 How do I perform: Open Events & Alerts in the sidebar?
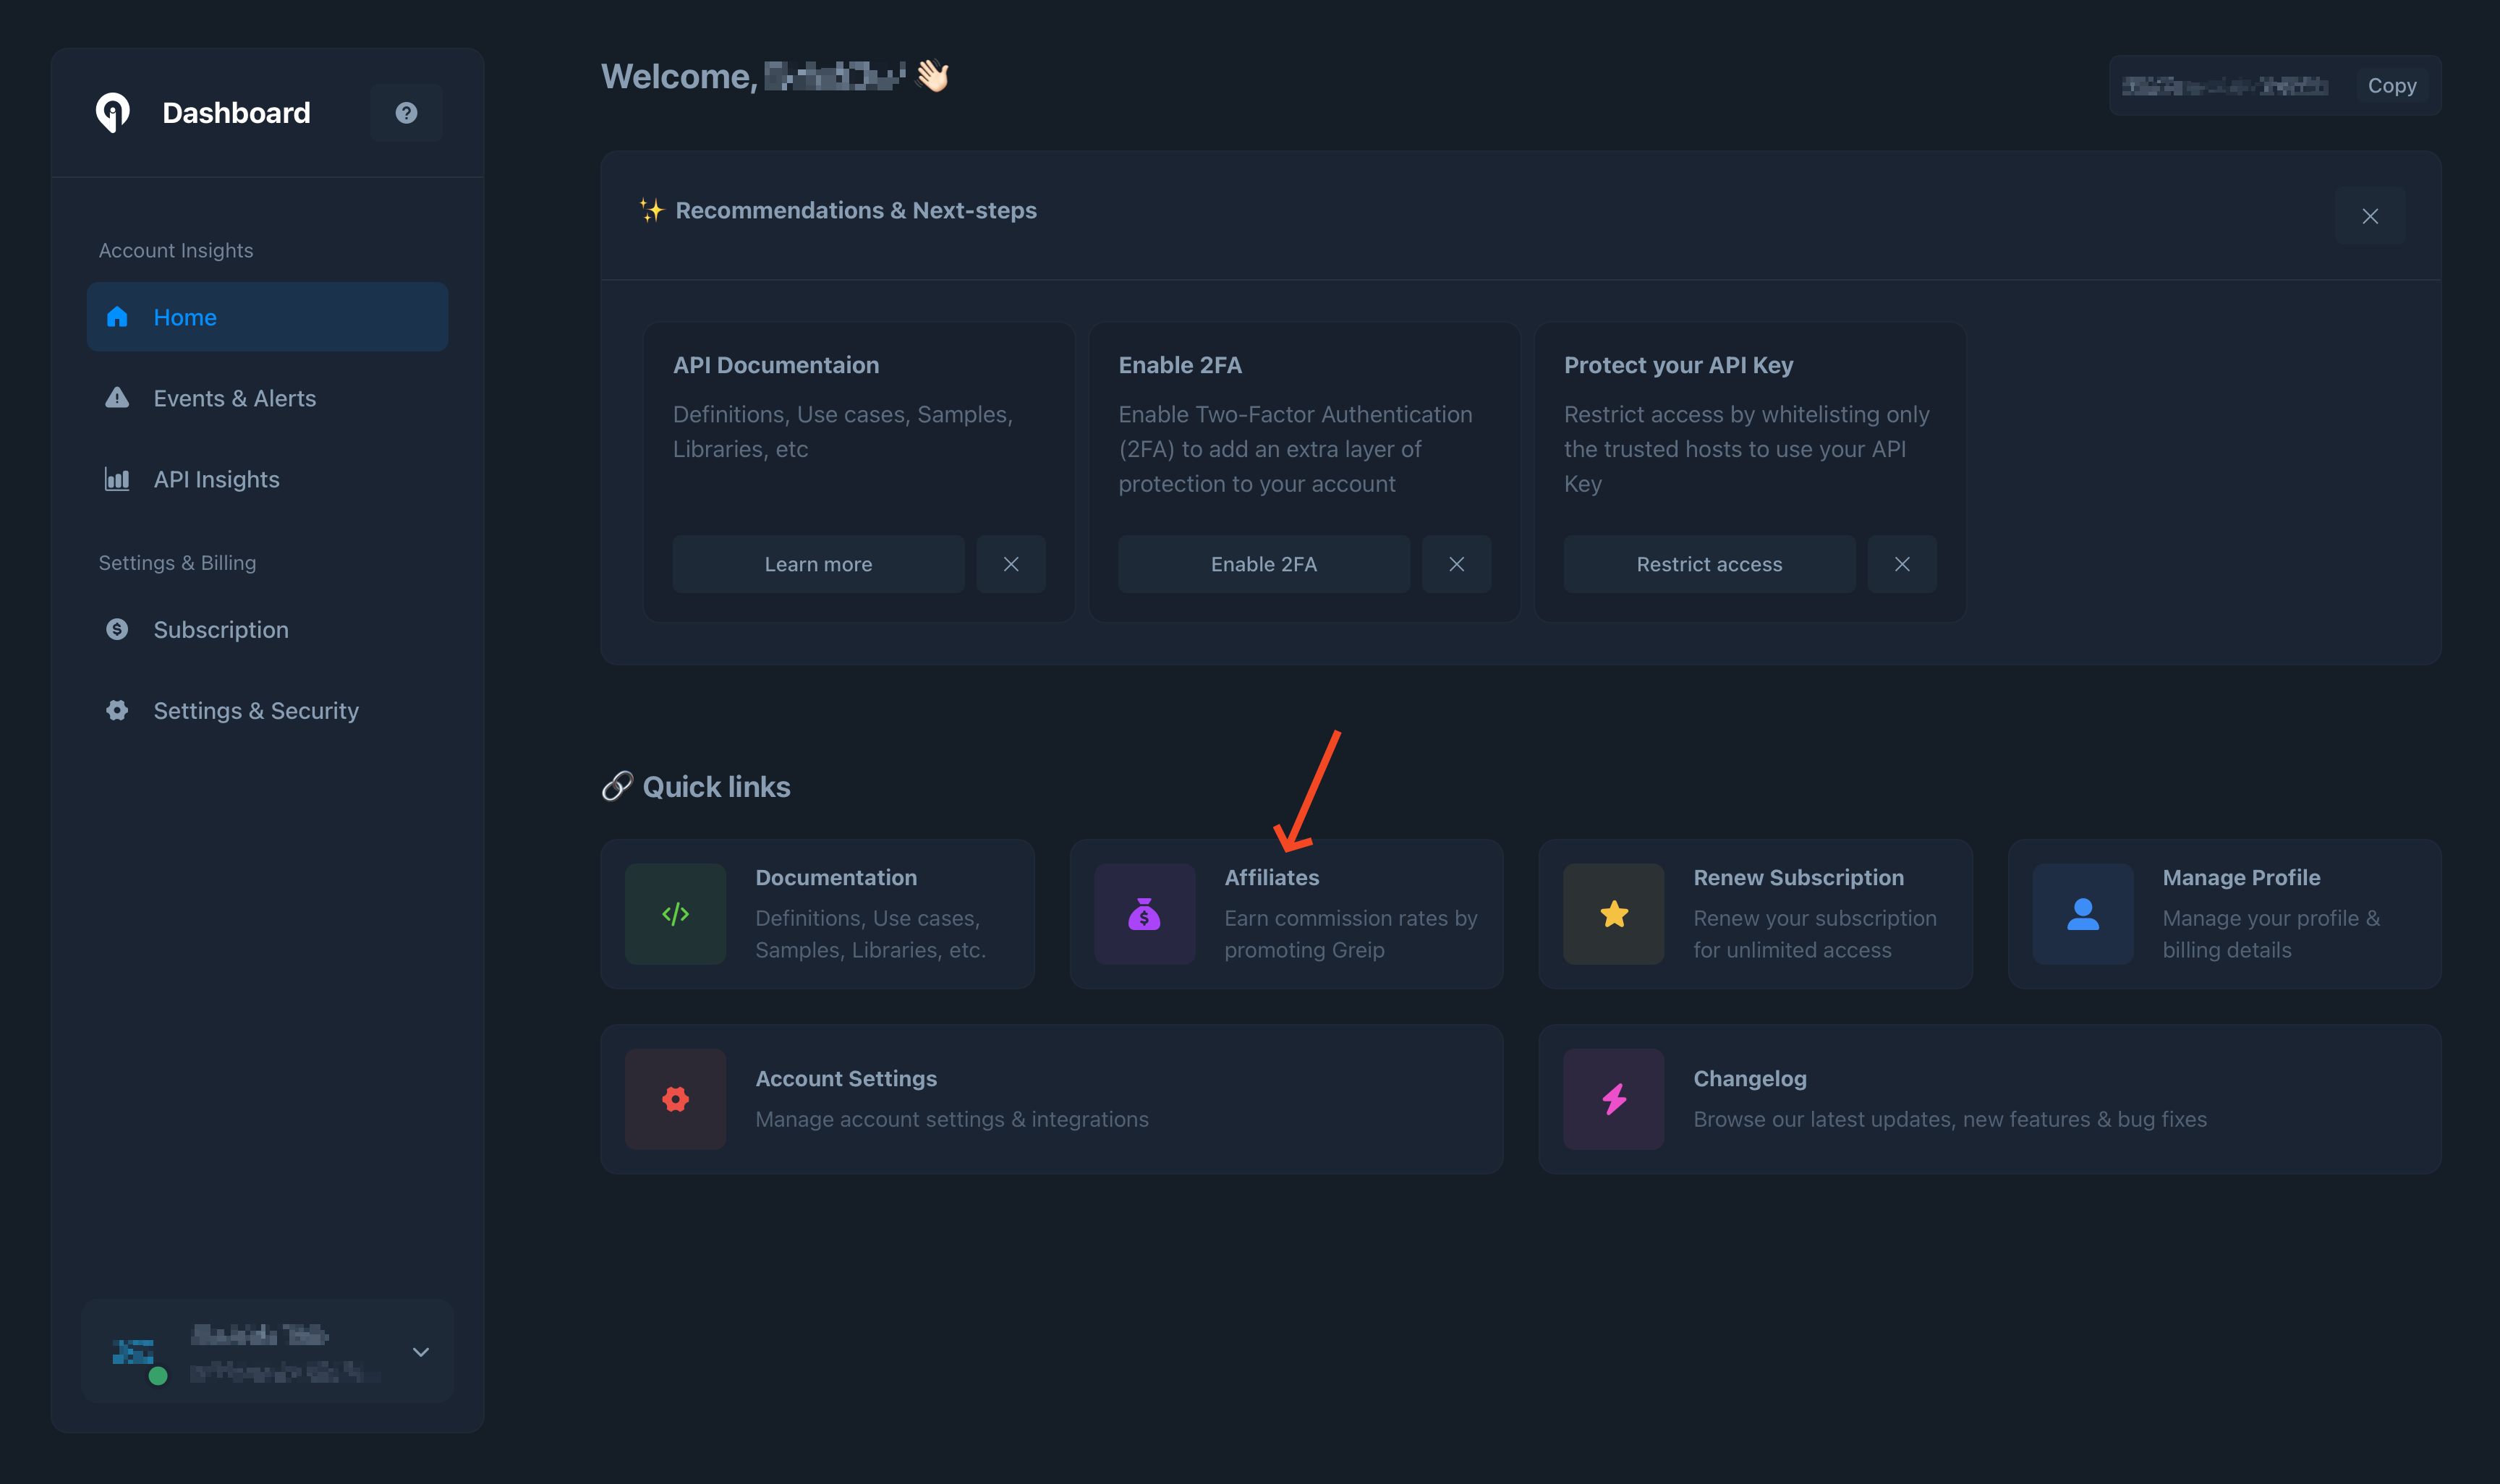tap(234, 398)
